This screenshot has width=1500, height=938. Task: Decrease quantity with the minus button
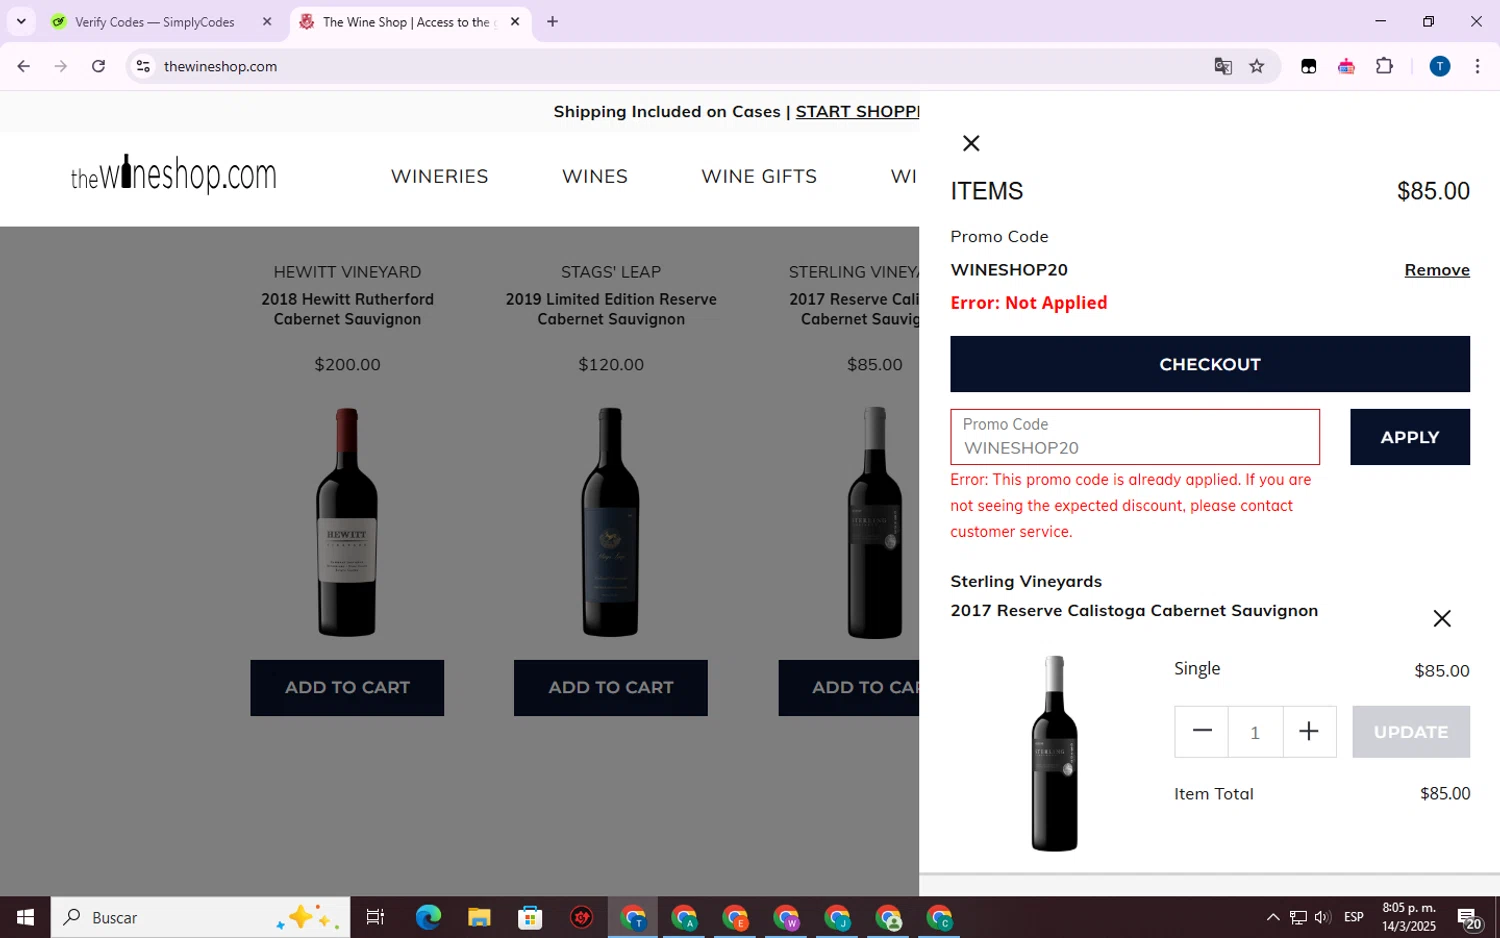pyautogui.click(x=1201, y=731)
